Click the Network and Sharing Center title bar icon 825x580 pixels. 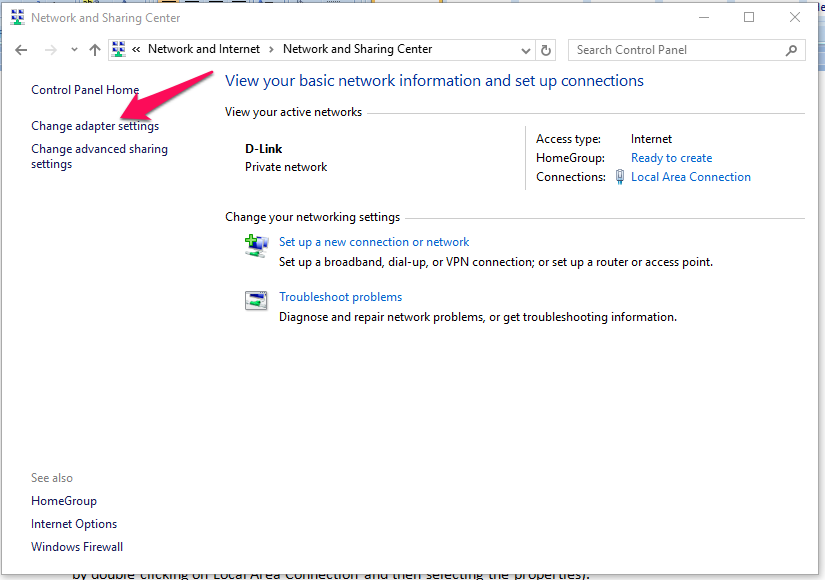coord(16,16)
